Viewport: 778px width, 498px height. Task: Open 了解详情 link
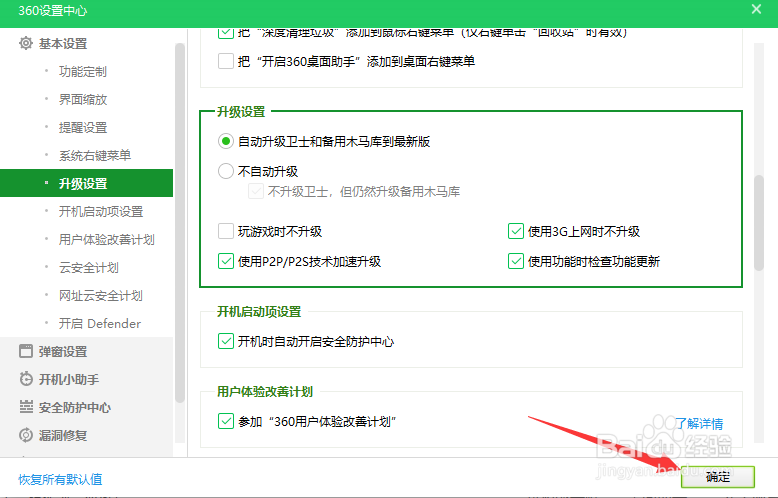(699, 424)
